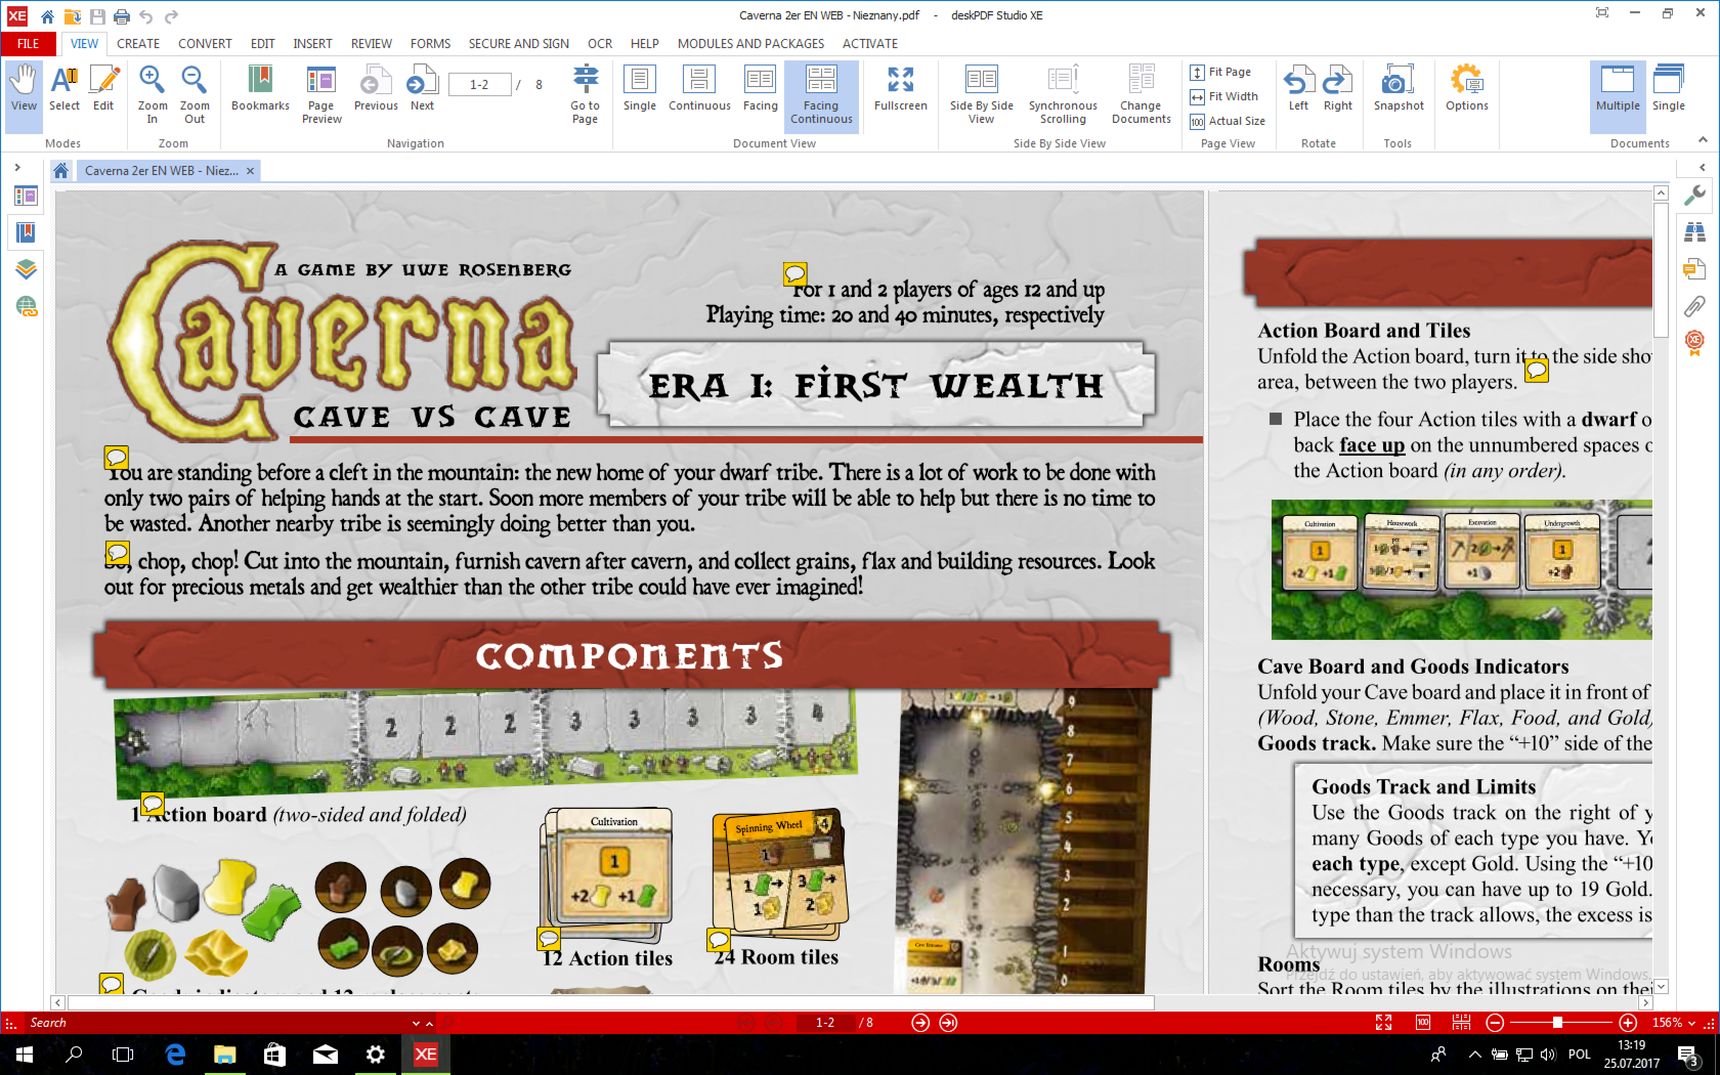Image resolution: width=1720 pixels, height=1075 pixels.
Task: Open the layers panel in left sidebar
Action: point(26,269)
